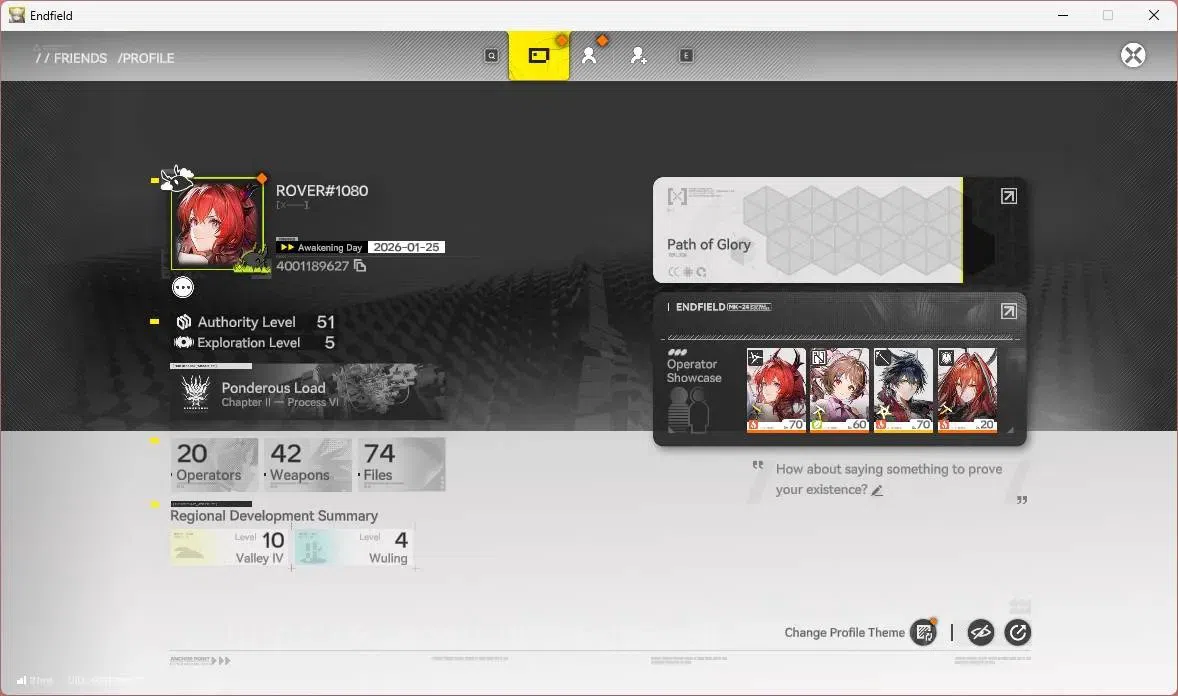Select the level 60 showcase operator
This screenshot has width=1178, height=696.
[839, 389]
